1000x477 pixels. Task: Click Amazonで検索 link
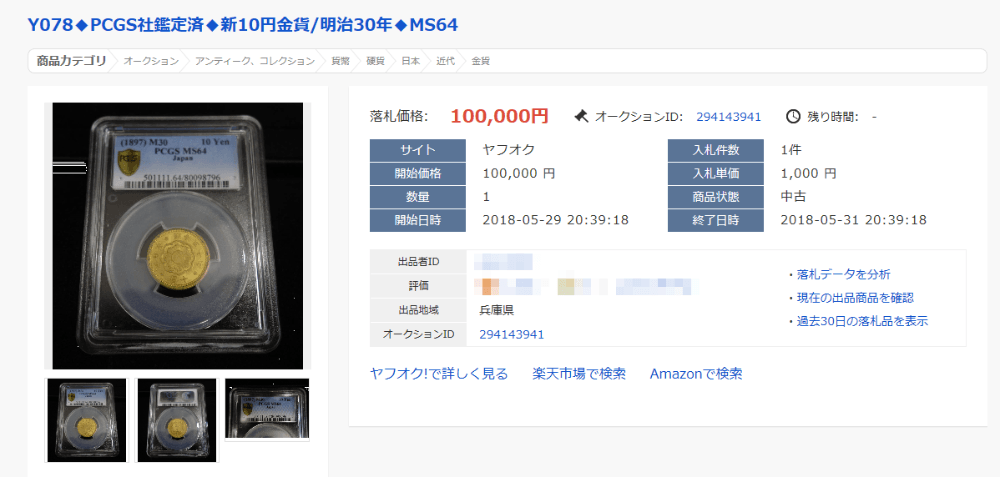click(696, 374)
